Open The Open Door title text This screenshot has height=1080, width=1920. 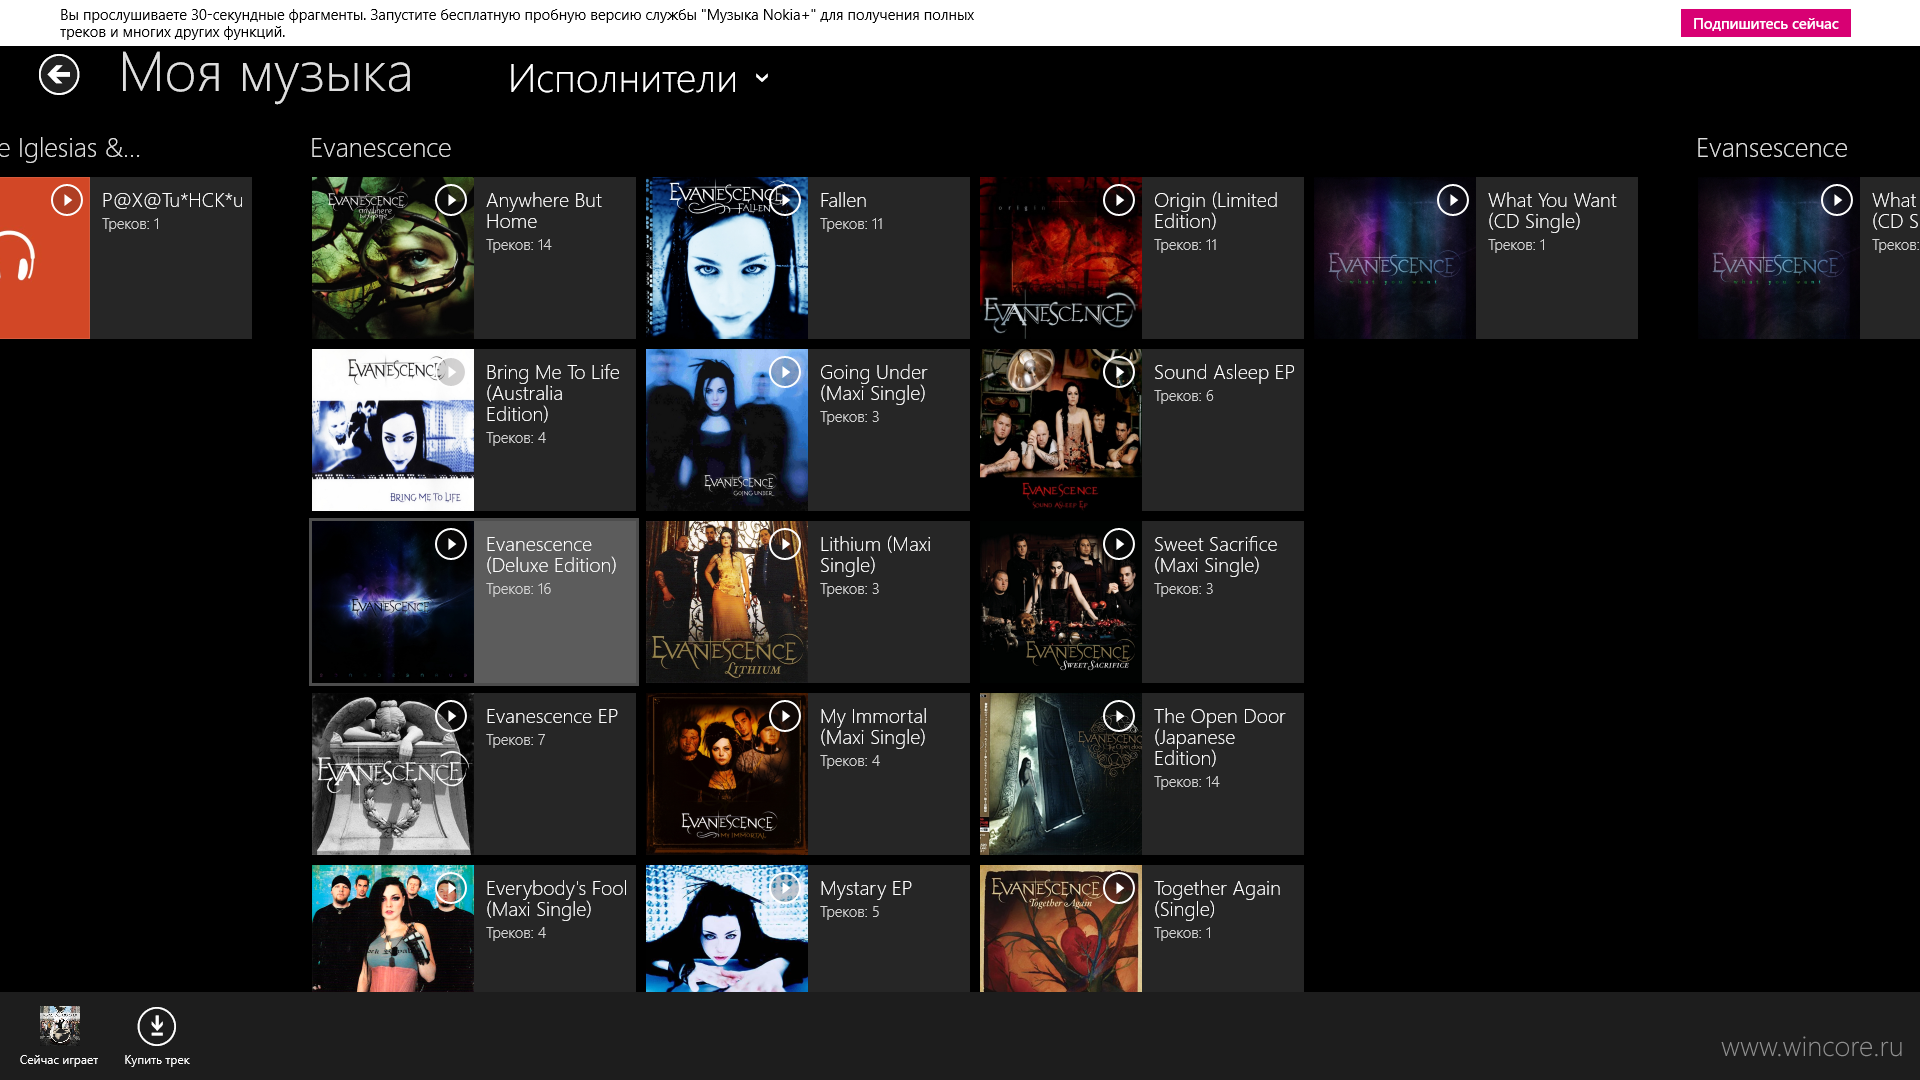click(x=1220, y=737)
